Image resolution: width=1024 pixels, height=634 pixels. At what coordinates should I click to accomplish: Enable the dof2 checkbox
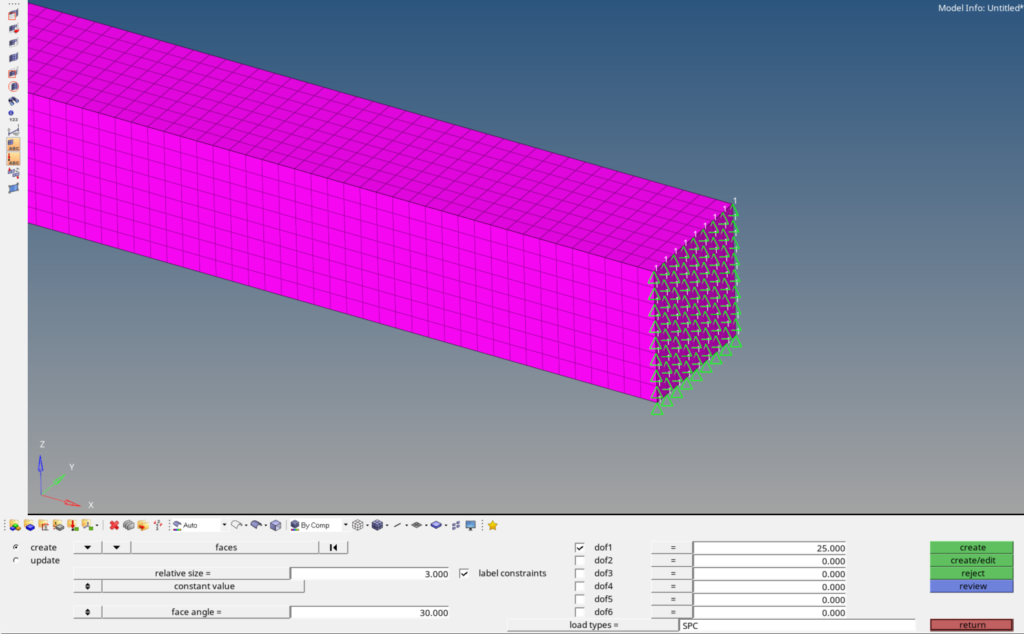pyautogui.click(x=580, y=561)
